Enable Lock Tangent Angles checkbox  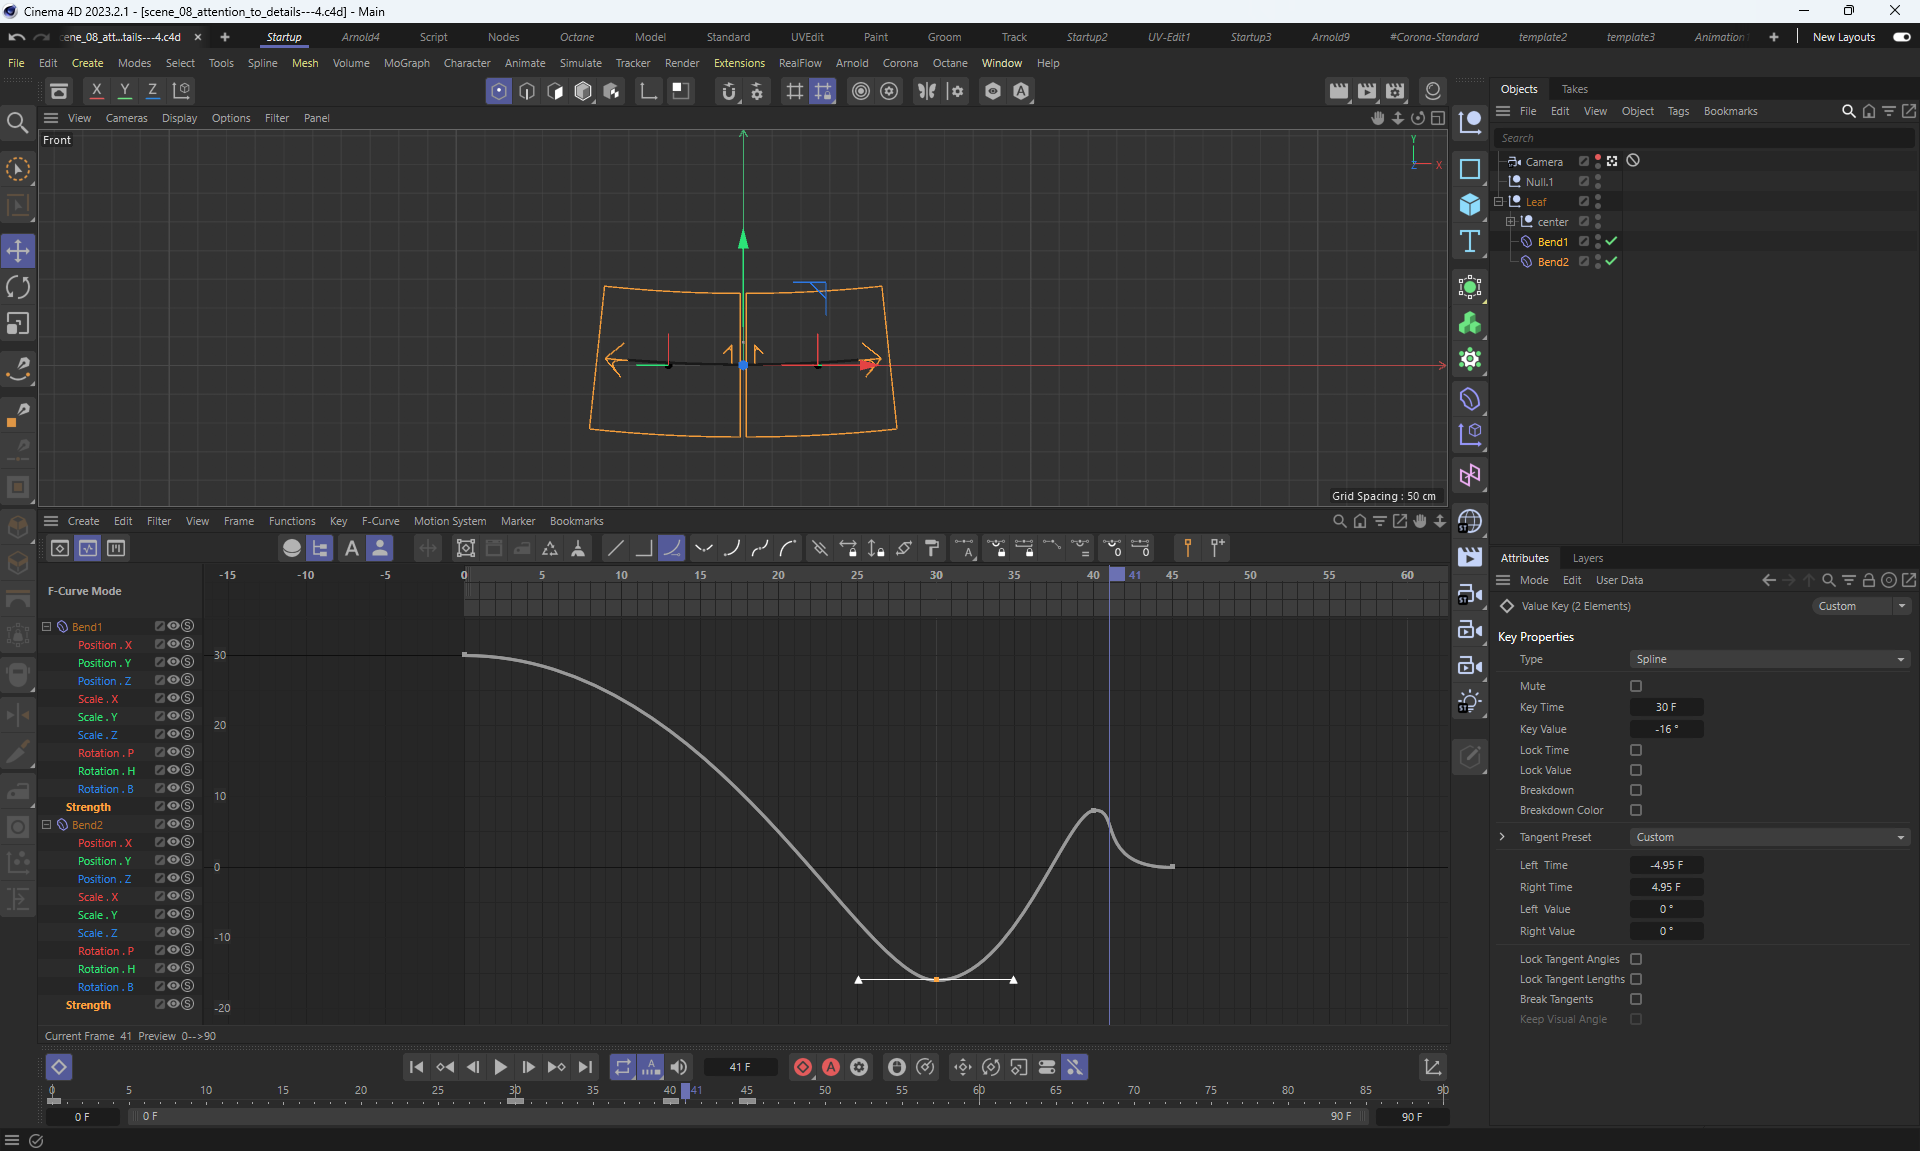1636,959
